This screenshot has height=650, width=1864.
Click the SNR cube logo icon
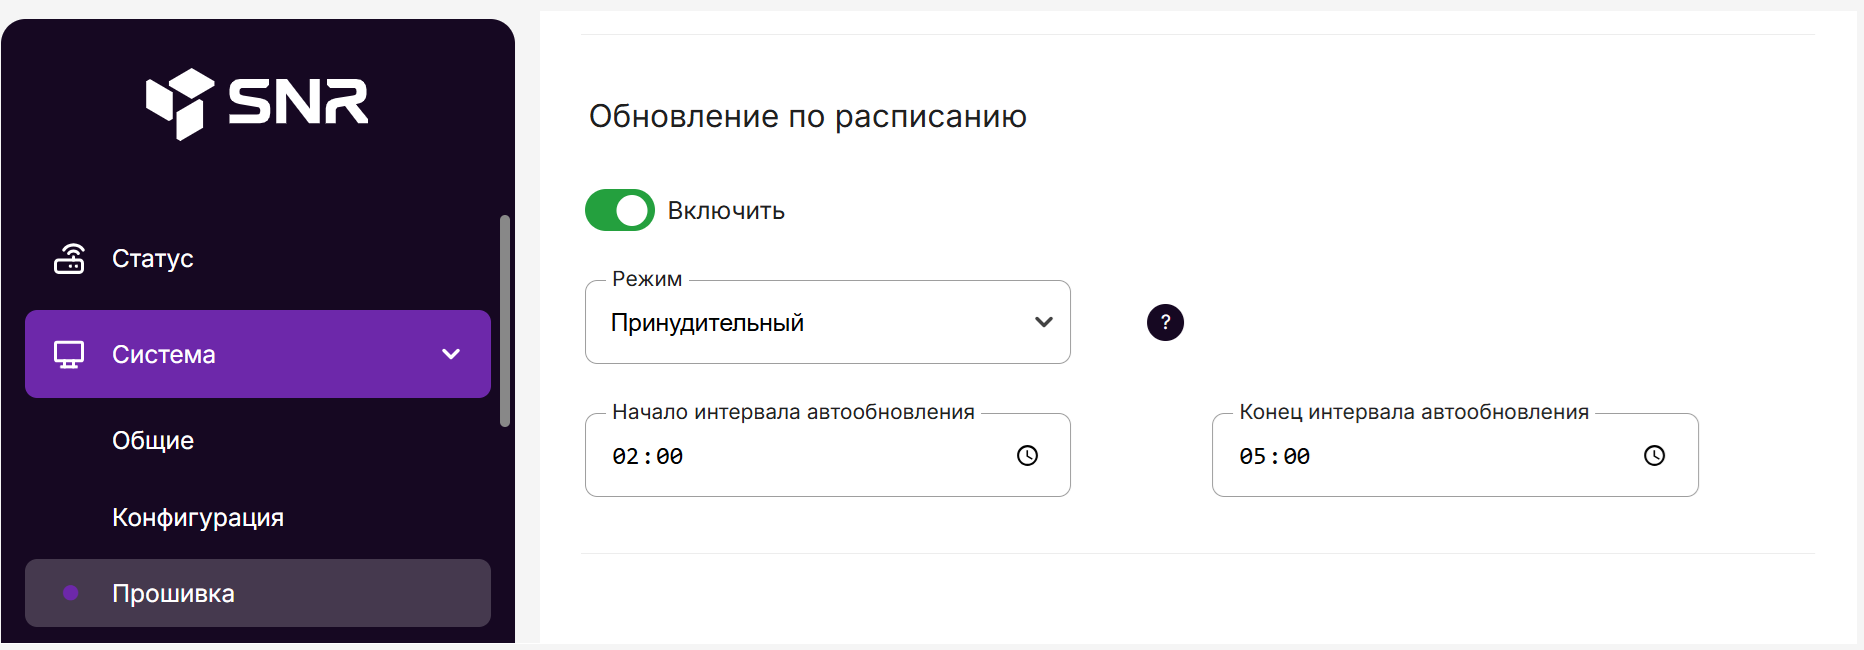[180, 103]
